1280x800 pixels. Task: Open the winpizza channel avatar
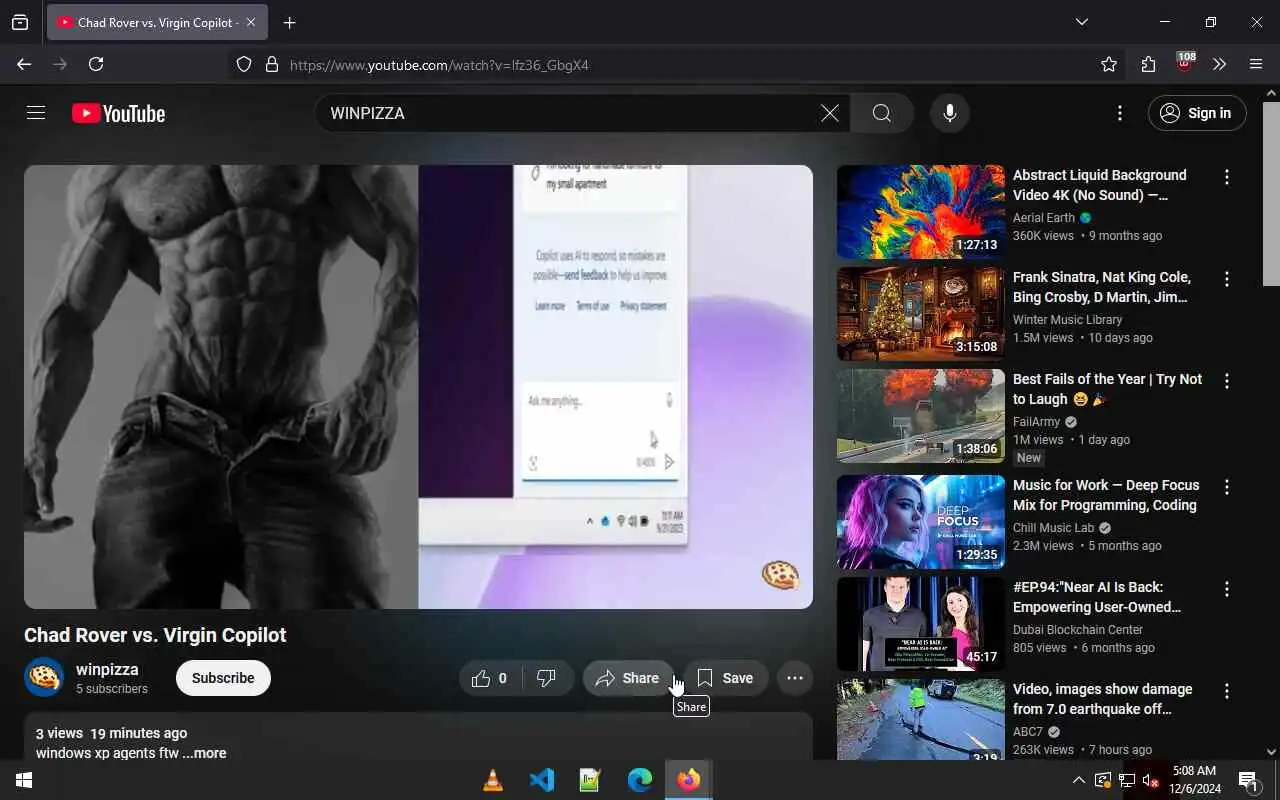[x=44, y=677]
